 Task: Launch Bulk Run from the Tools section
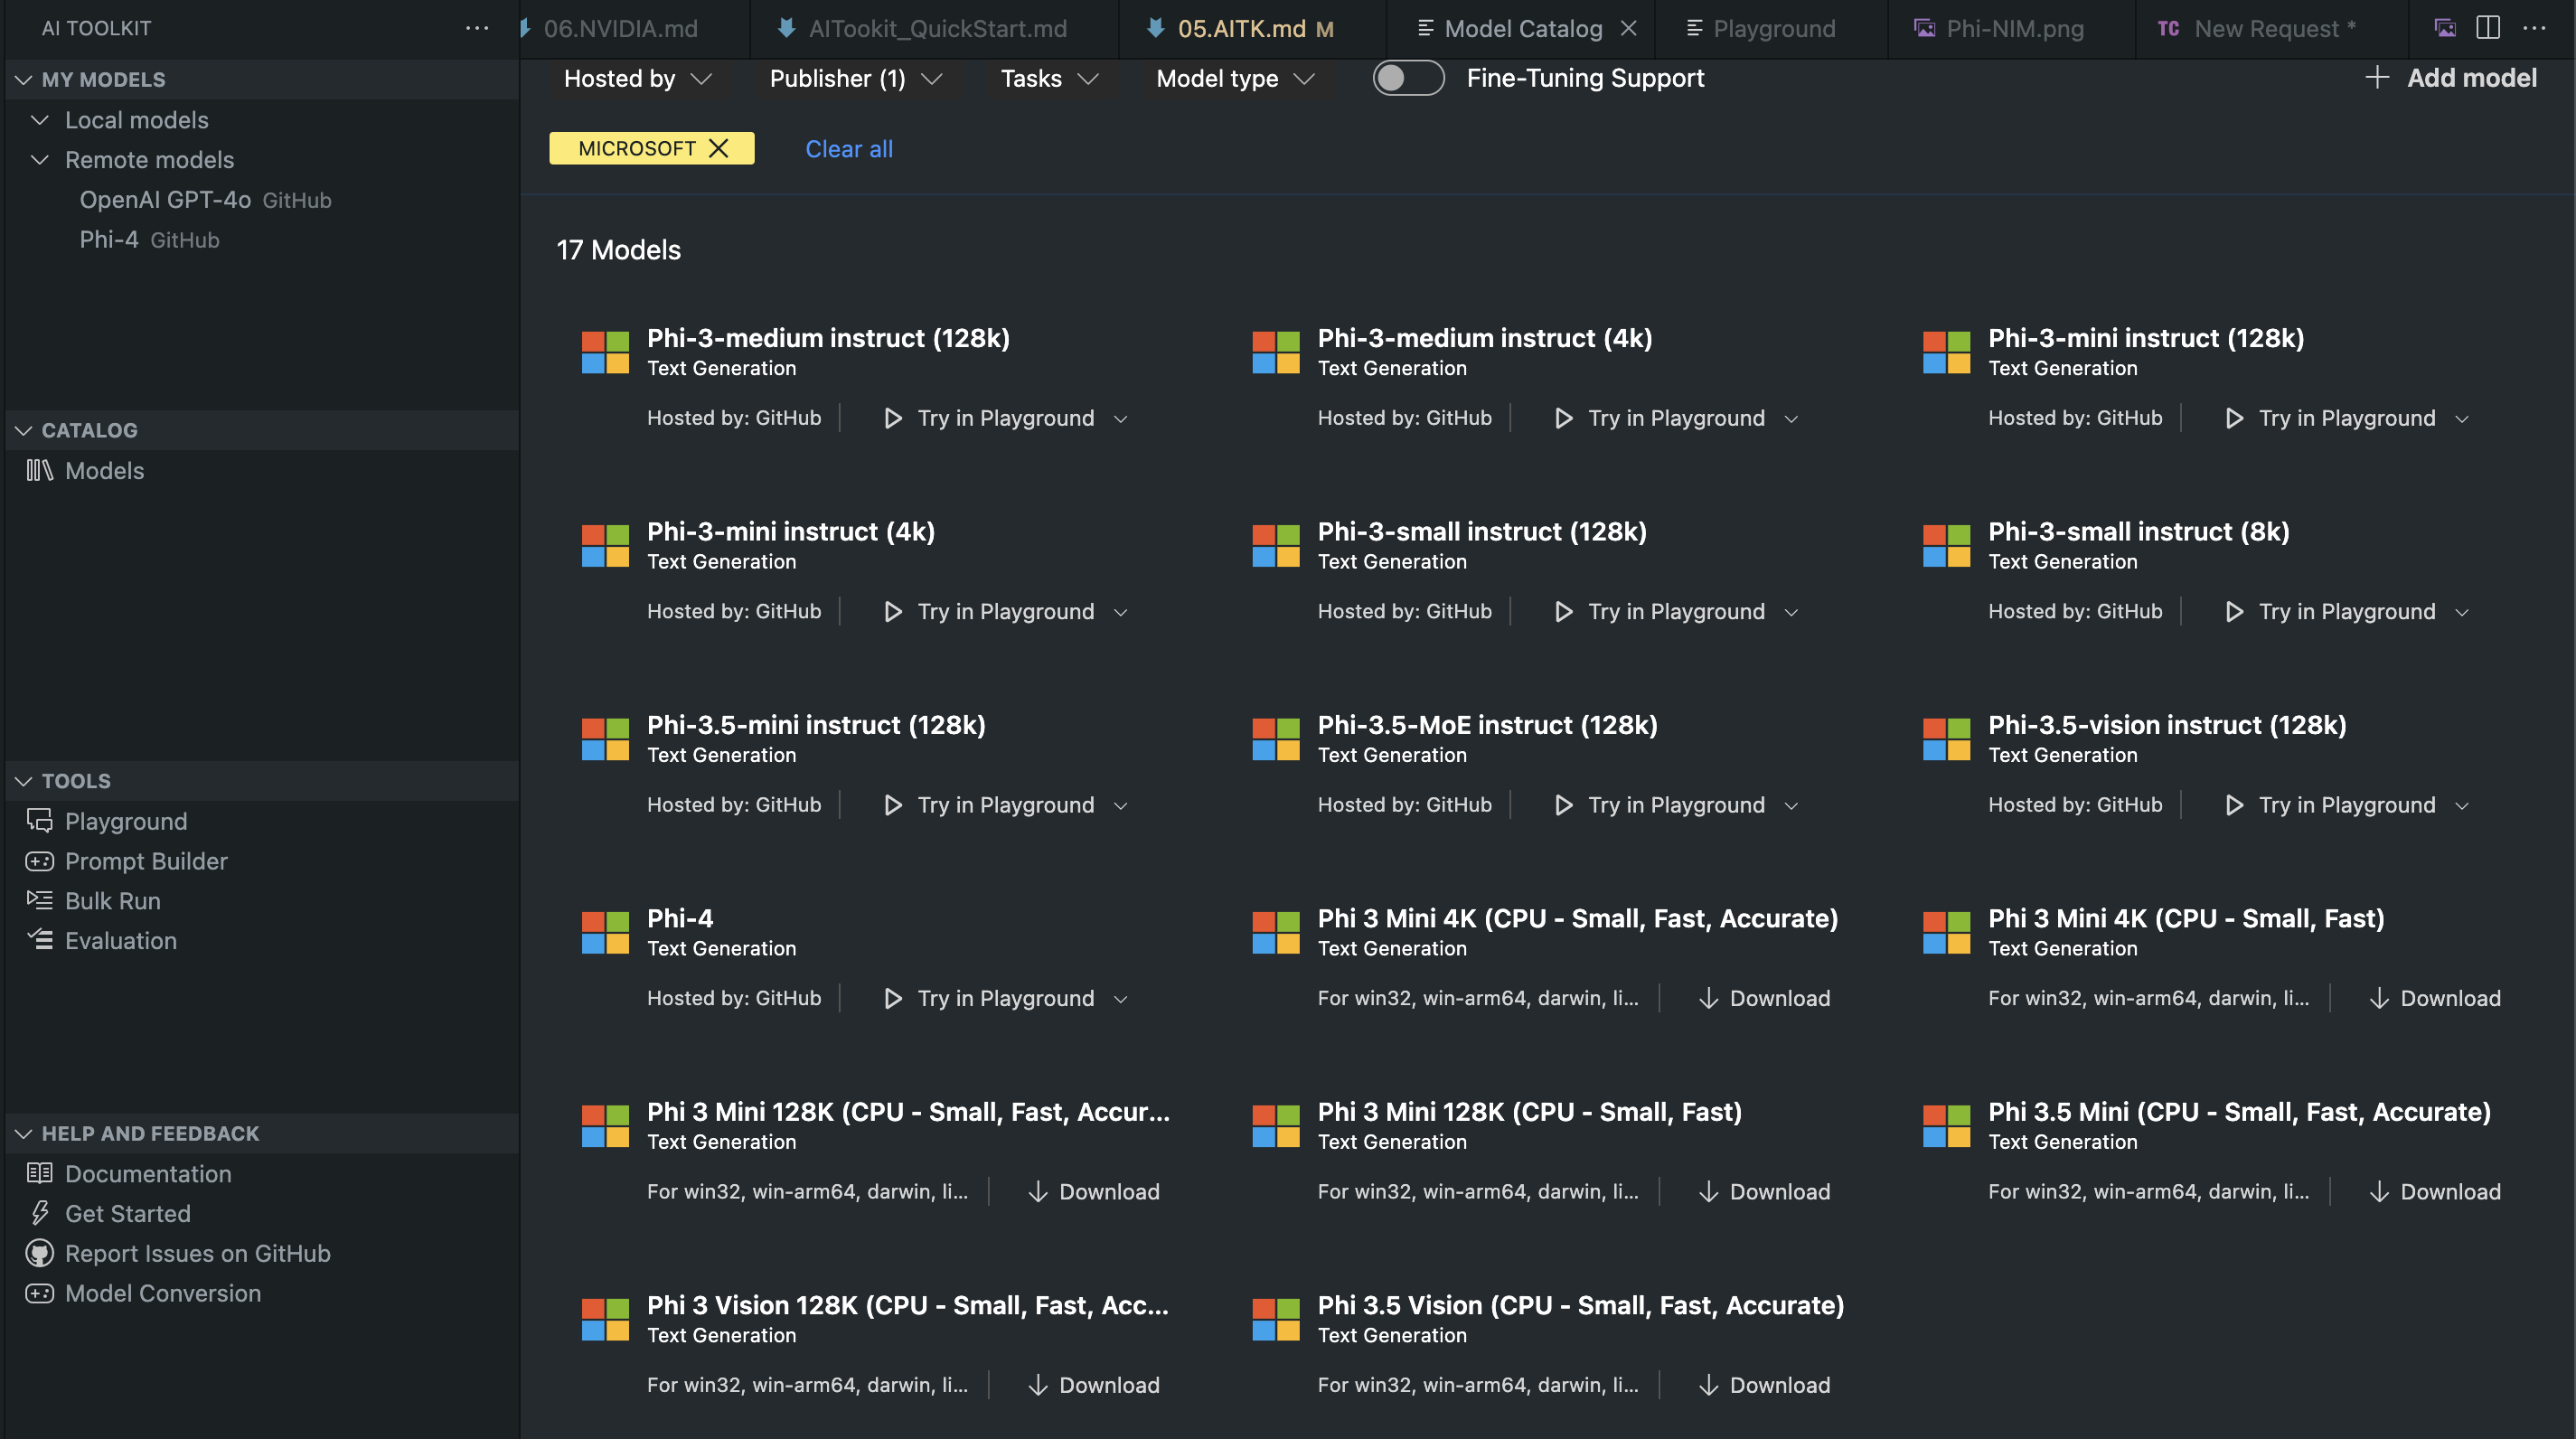tap(112, 901)
